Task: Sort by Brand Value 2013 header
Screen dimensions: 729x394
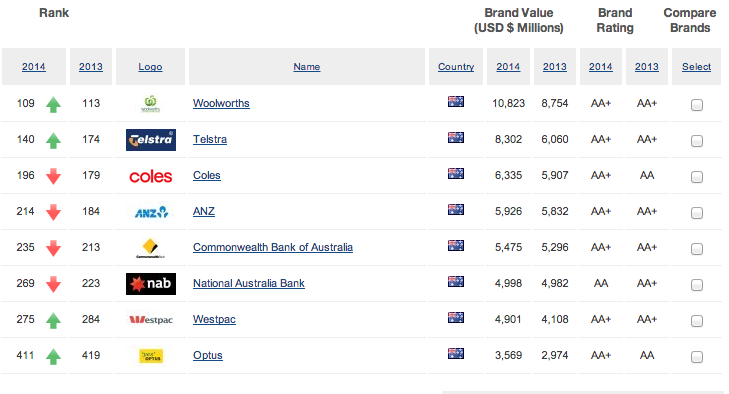Action: point(555,67)
